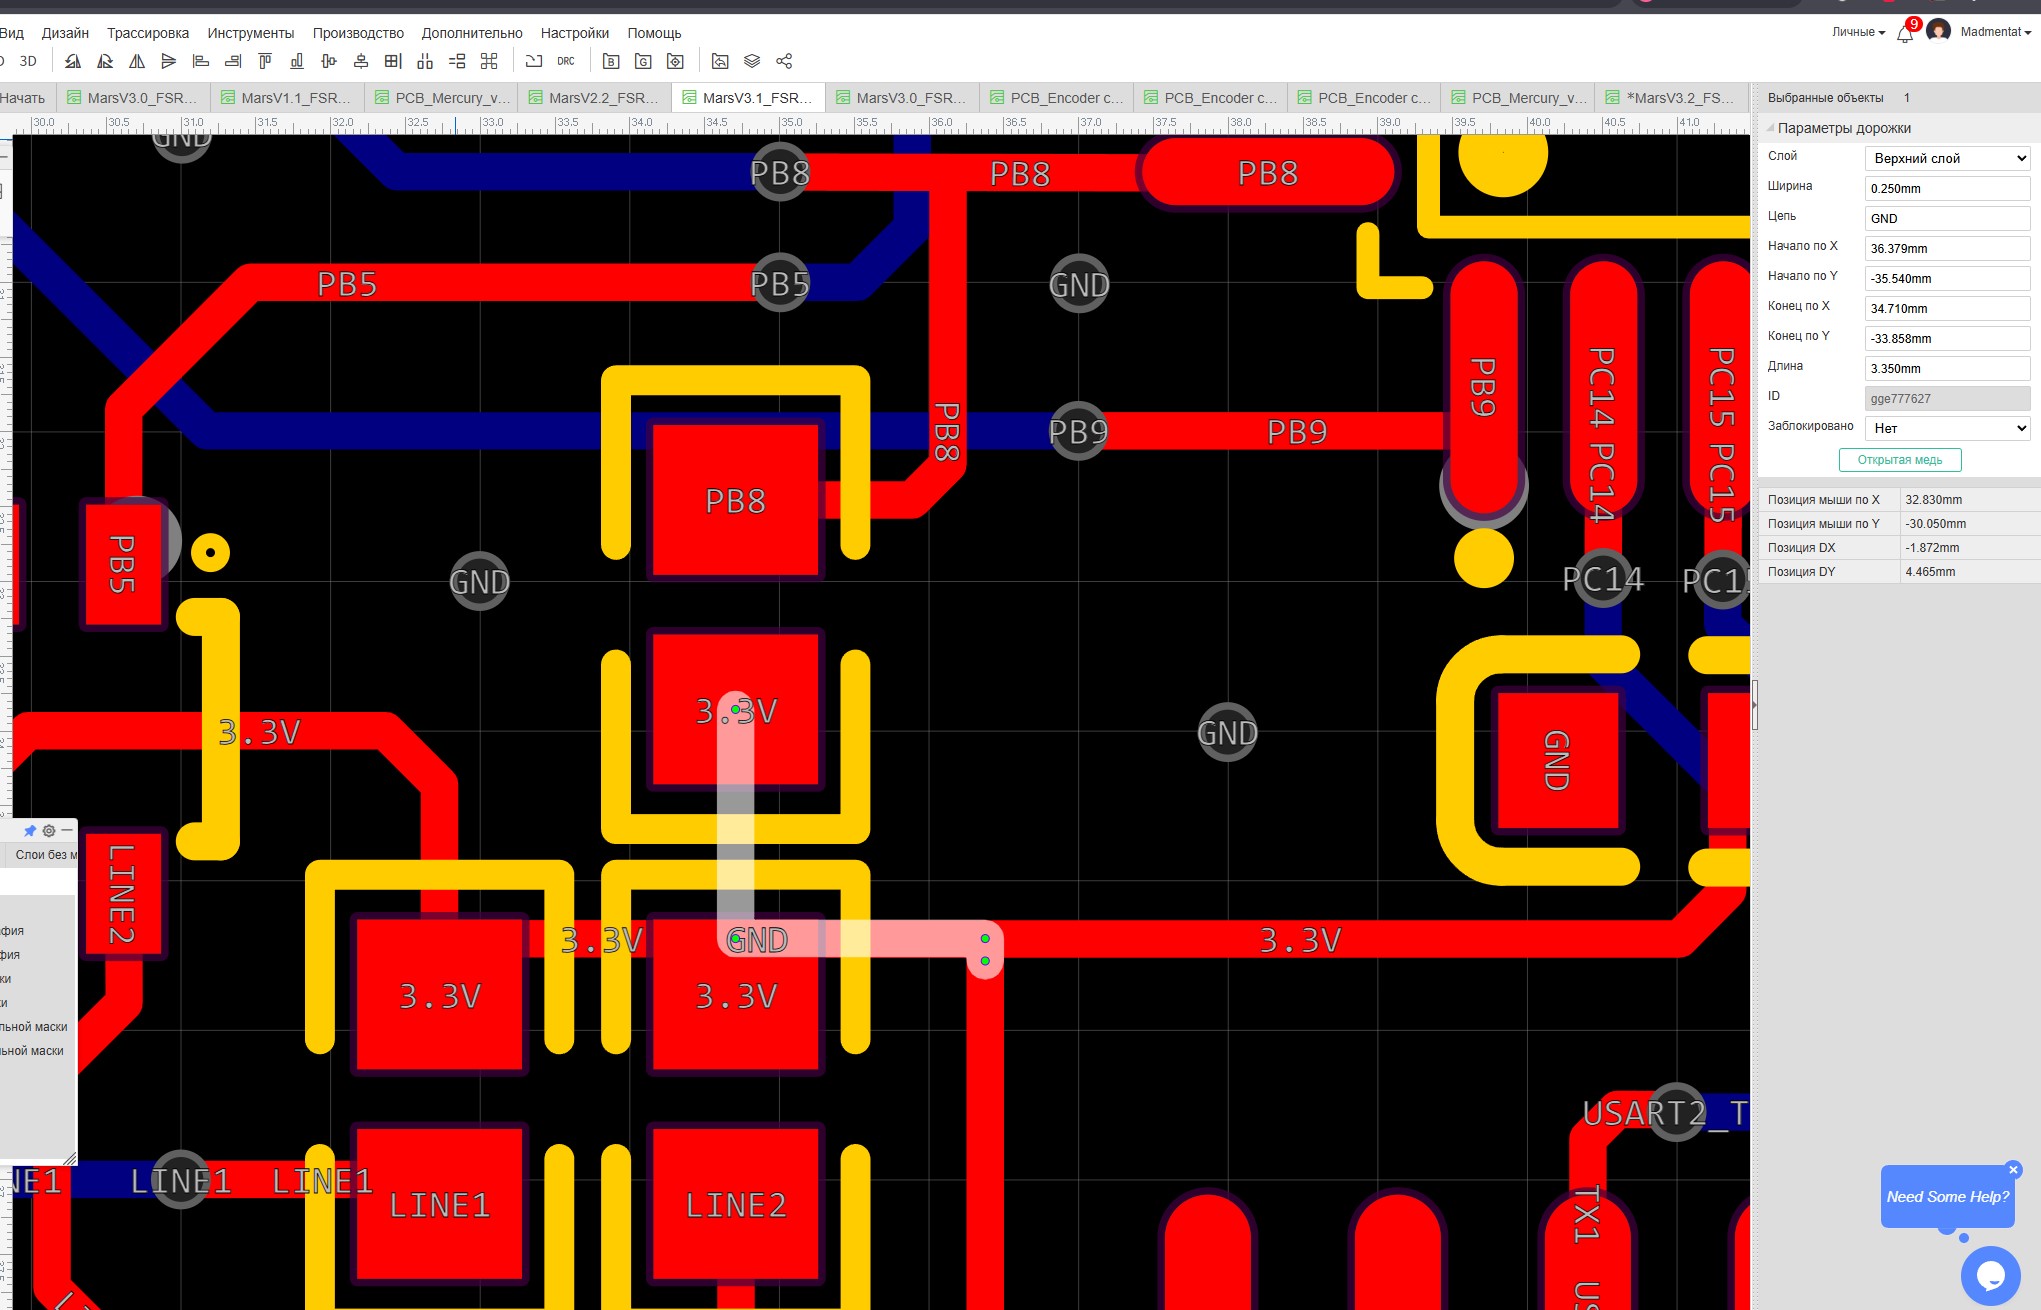Edit the Конец по Y field
This screenshot has height=1310, width=2041.
pos(1947,338)
